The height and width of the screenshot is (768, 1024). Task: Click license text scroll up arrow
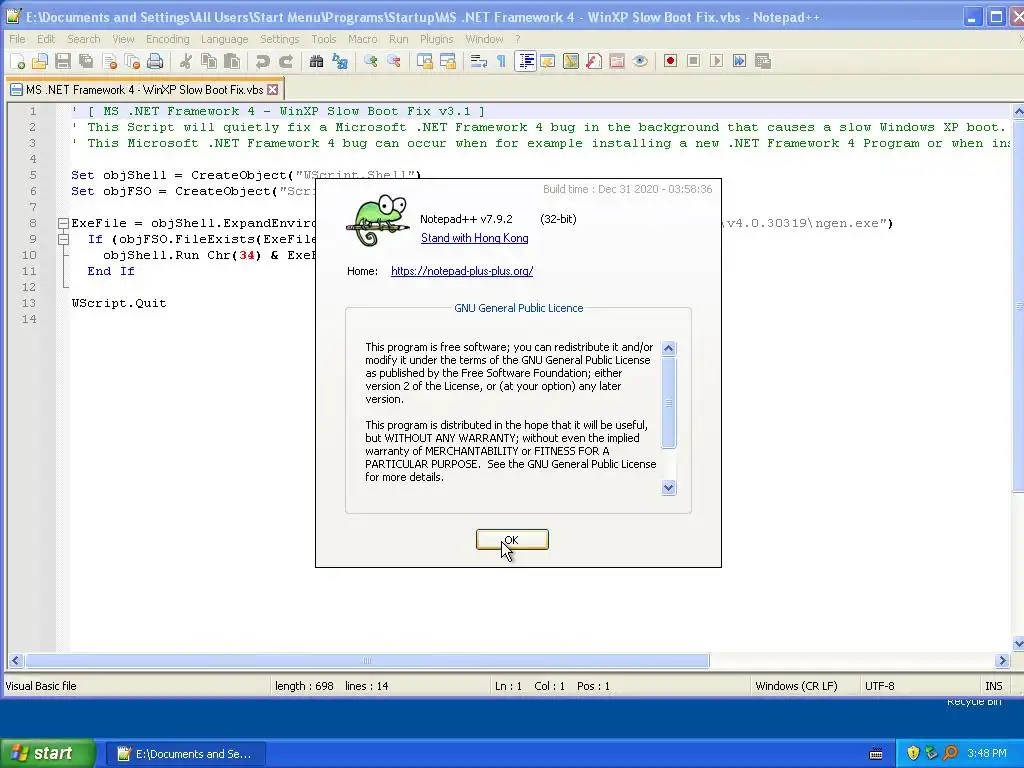point(668,348)
